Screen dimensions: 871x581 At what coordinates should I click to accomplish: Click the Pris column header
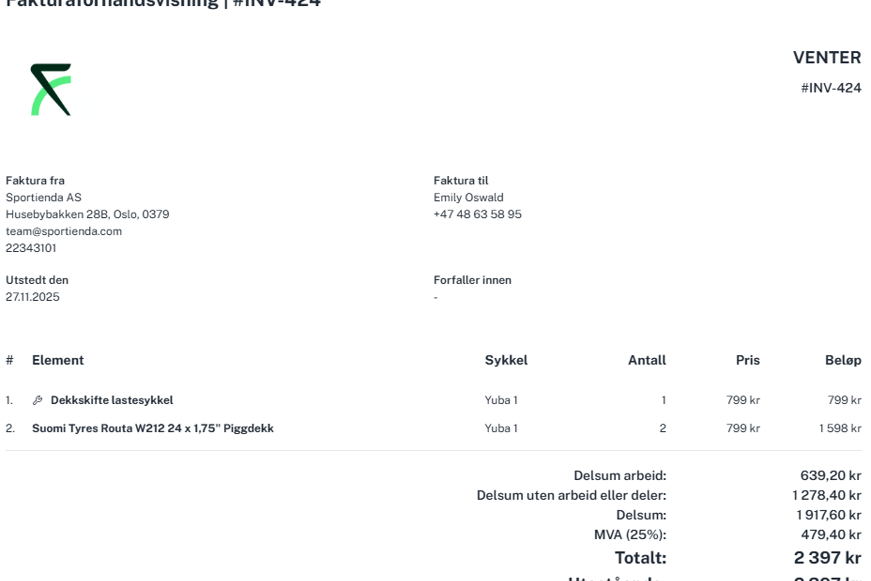pyautogui.click(x=748, y=360)
